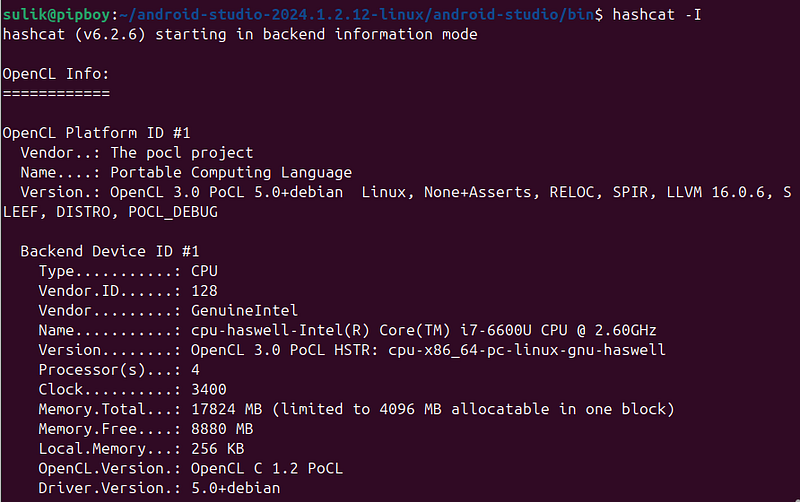Click the OpenCL Platform ID #1 line
Image resolution: width=800 pixels, height=502 pixels.
pyautogui.click(x=96, y=133)
